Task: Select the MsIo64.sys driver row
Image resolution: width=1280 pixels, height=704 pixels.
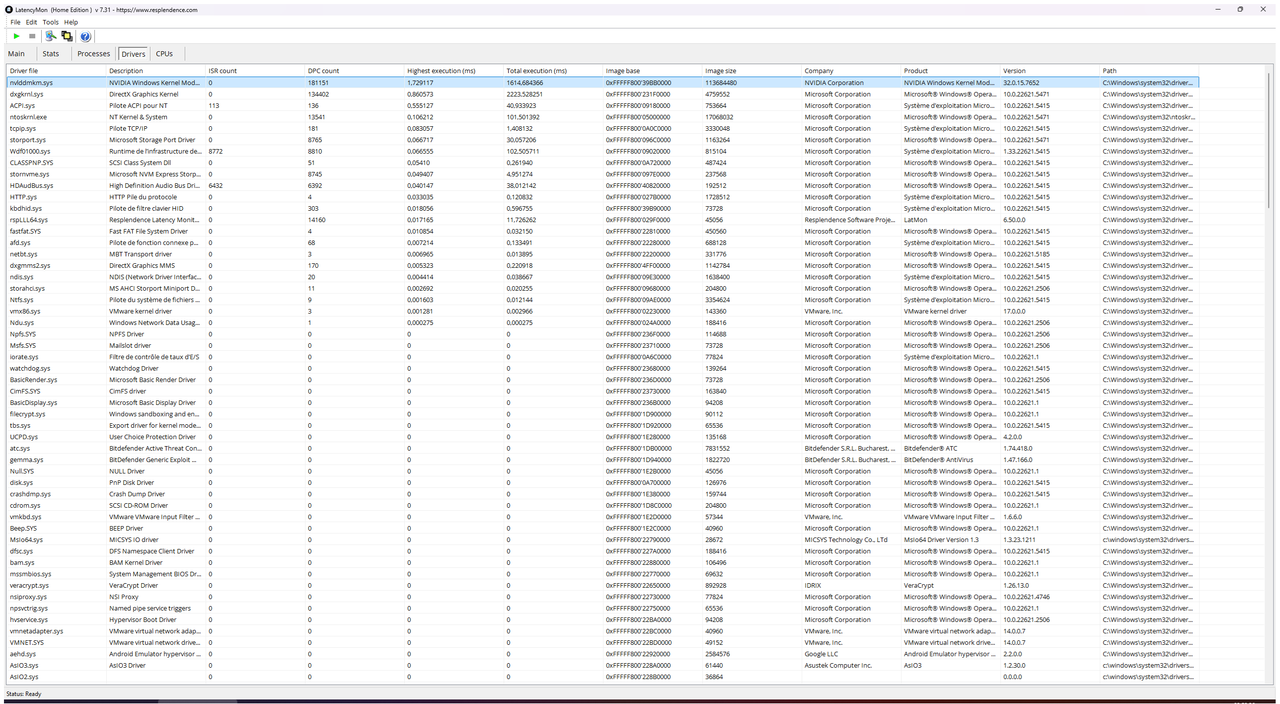Action: click(602, 540)
